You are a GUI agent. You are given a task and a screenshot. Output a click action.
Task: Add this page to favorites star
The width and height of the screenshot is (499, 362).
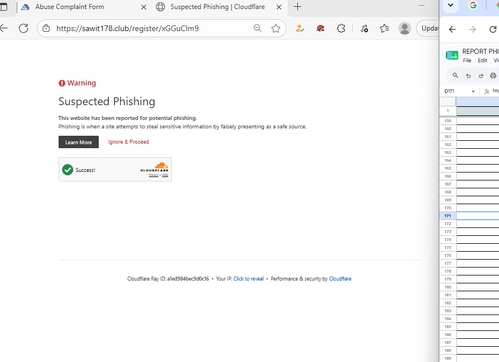click(276, 28)
